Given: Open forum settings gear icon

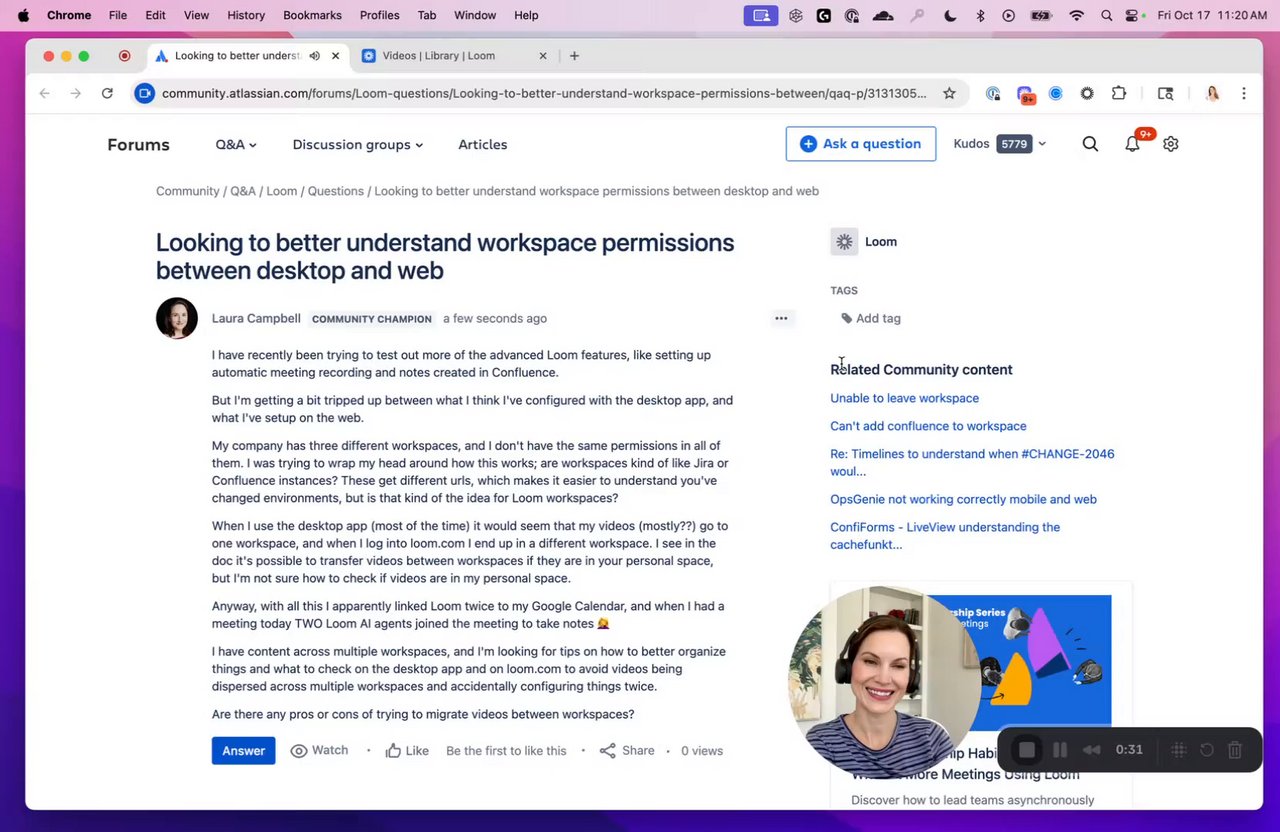Looking at the screenshot, I should pos(1171,144).
